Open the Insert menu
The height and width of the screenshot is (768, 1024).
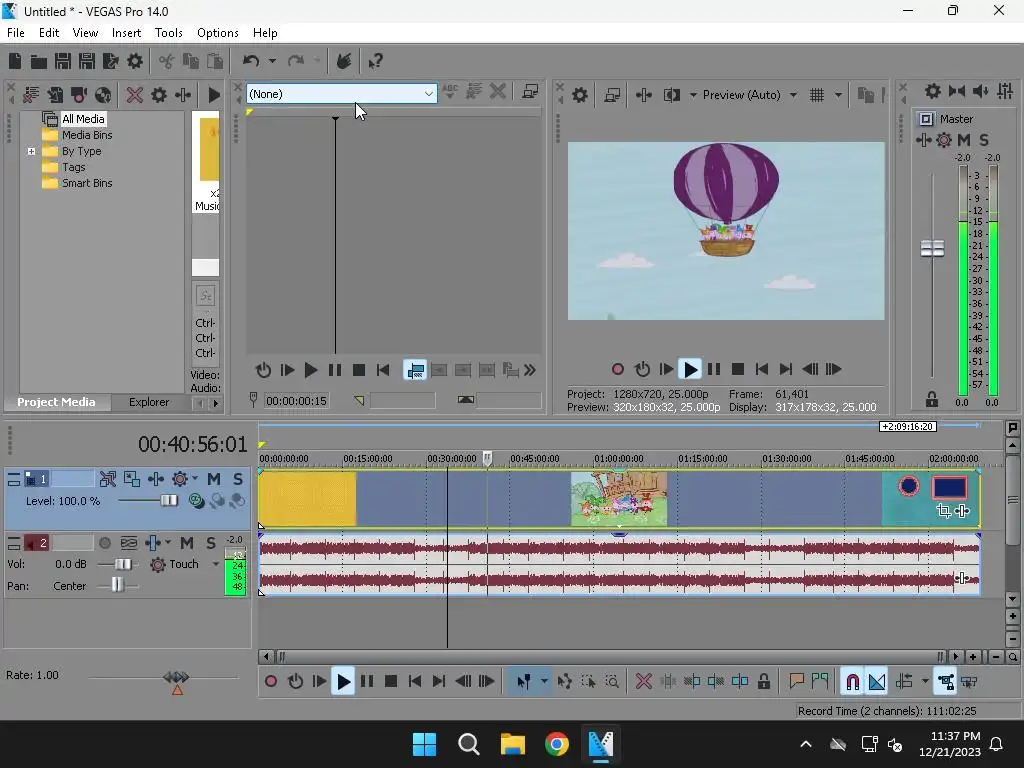coord(126,33)
